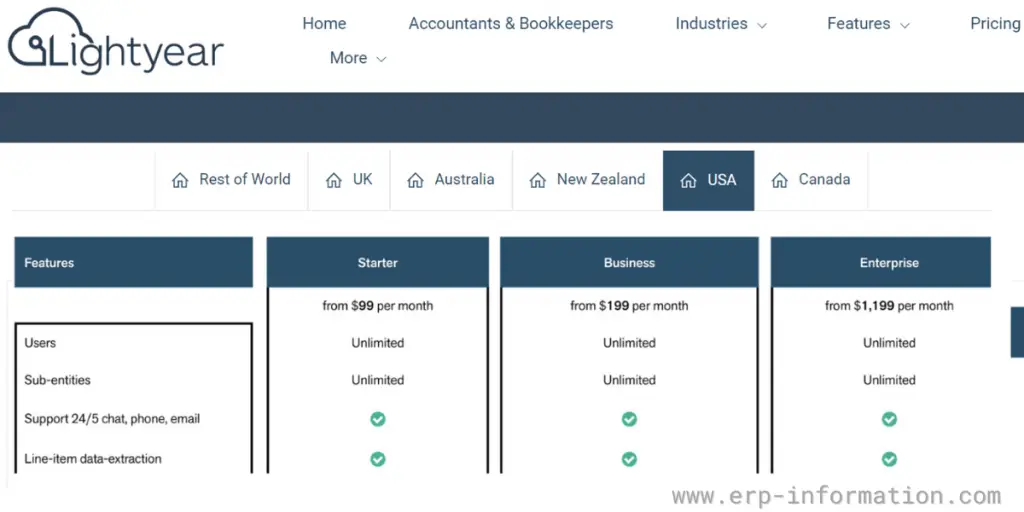Viewport: 1024px width, 512px height.
Task: Open the More dropdown menu
Action: (358, 58)
